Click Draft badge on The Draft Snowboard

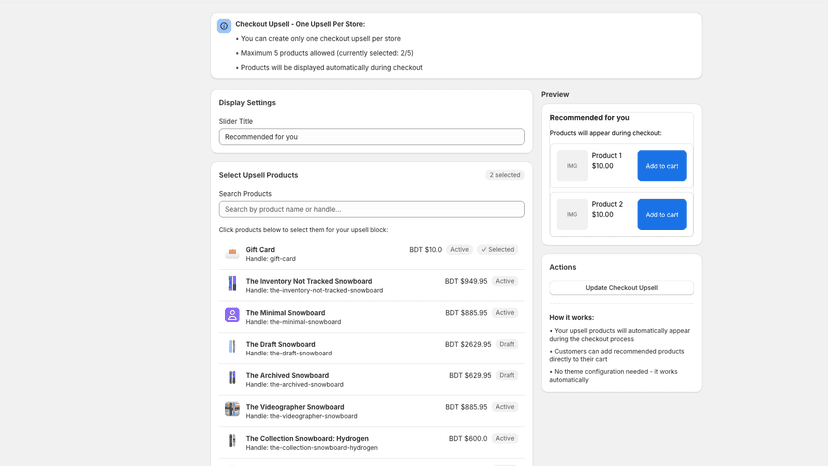click(x=507, y=344)
